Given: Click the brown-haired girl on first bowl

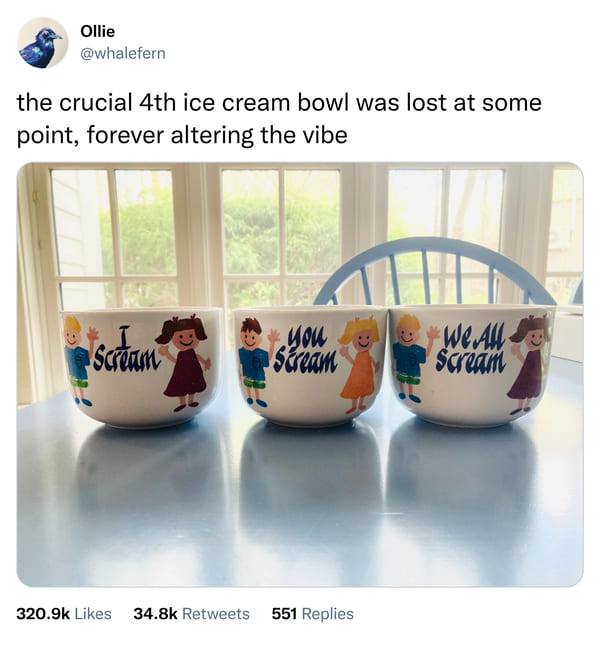Looking at the screenshot, I should point(183,363).
